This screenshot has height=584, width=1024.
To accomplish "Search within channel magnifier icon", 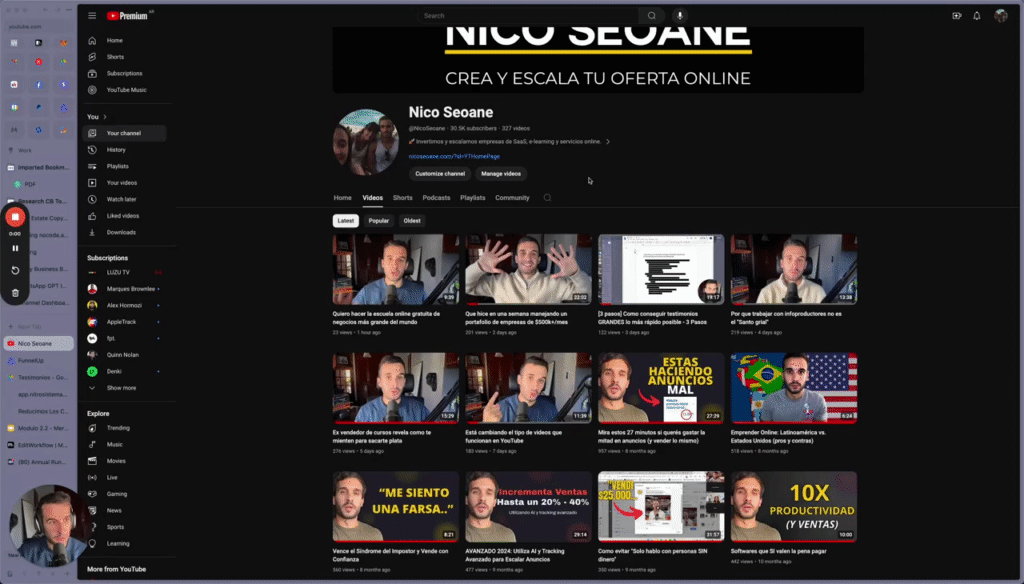I will tap(547, 197).
